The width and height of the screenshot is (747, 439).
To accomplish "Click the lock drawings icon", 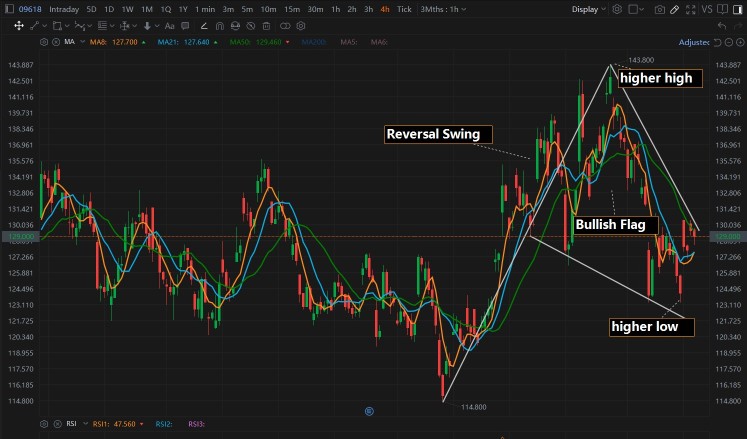I will (235, 26).
